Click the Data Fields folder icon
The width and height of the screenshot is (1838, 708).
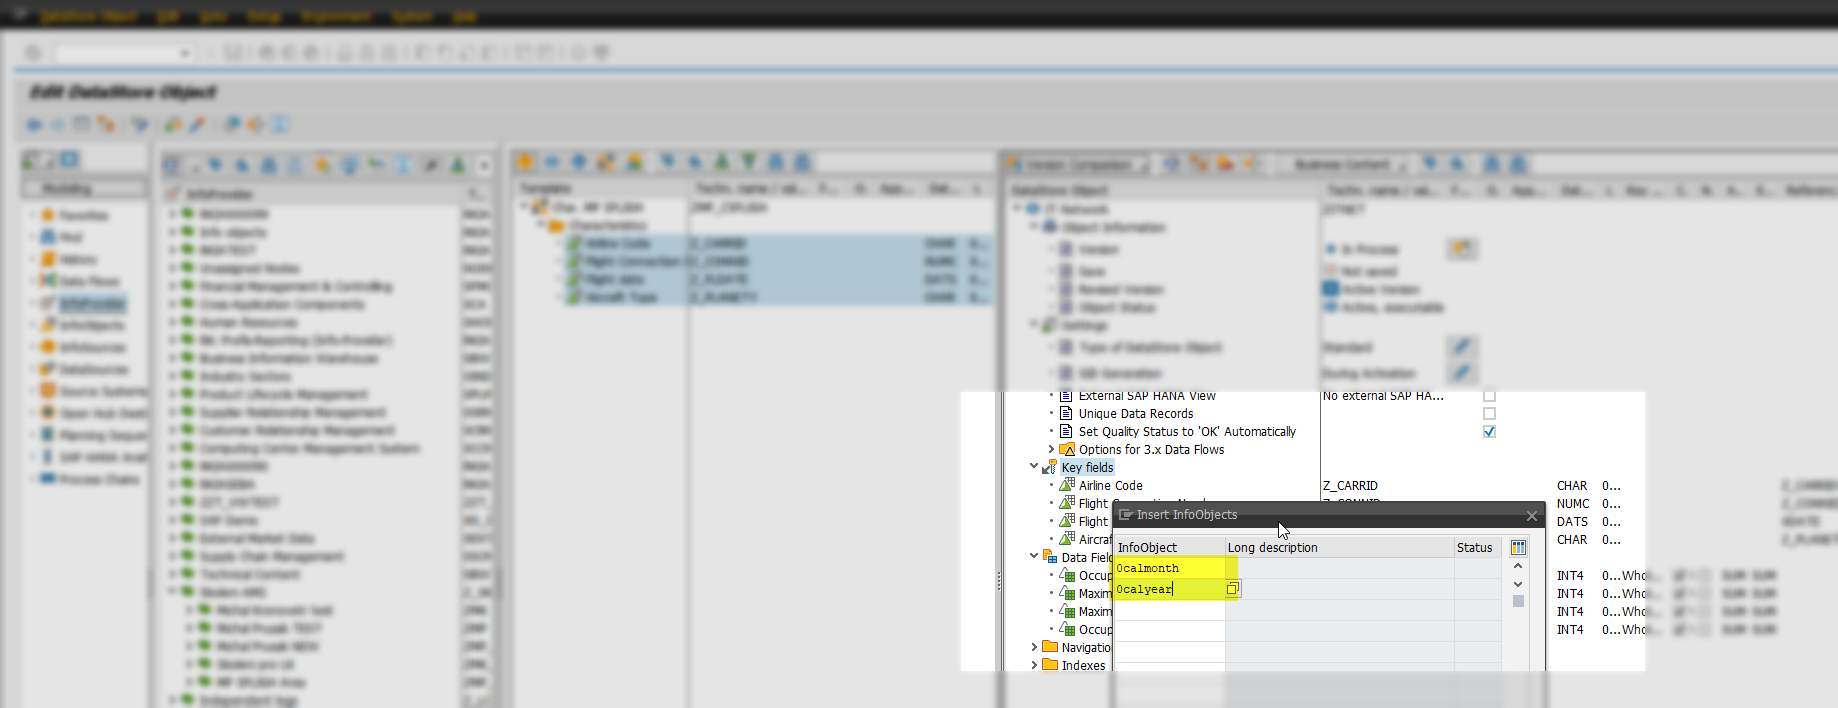1050,557
